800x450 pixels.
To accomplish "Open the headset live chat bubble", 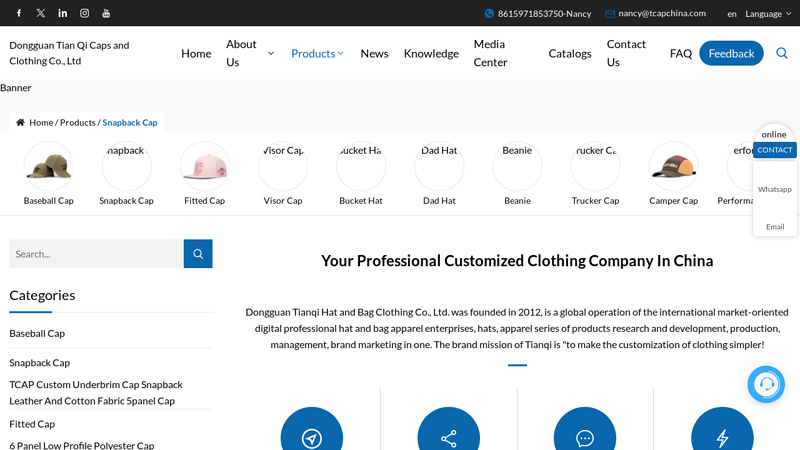I will pos(766,384).
